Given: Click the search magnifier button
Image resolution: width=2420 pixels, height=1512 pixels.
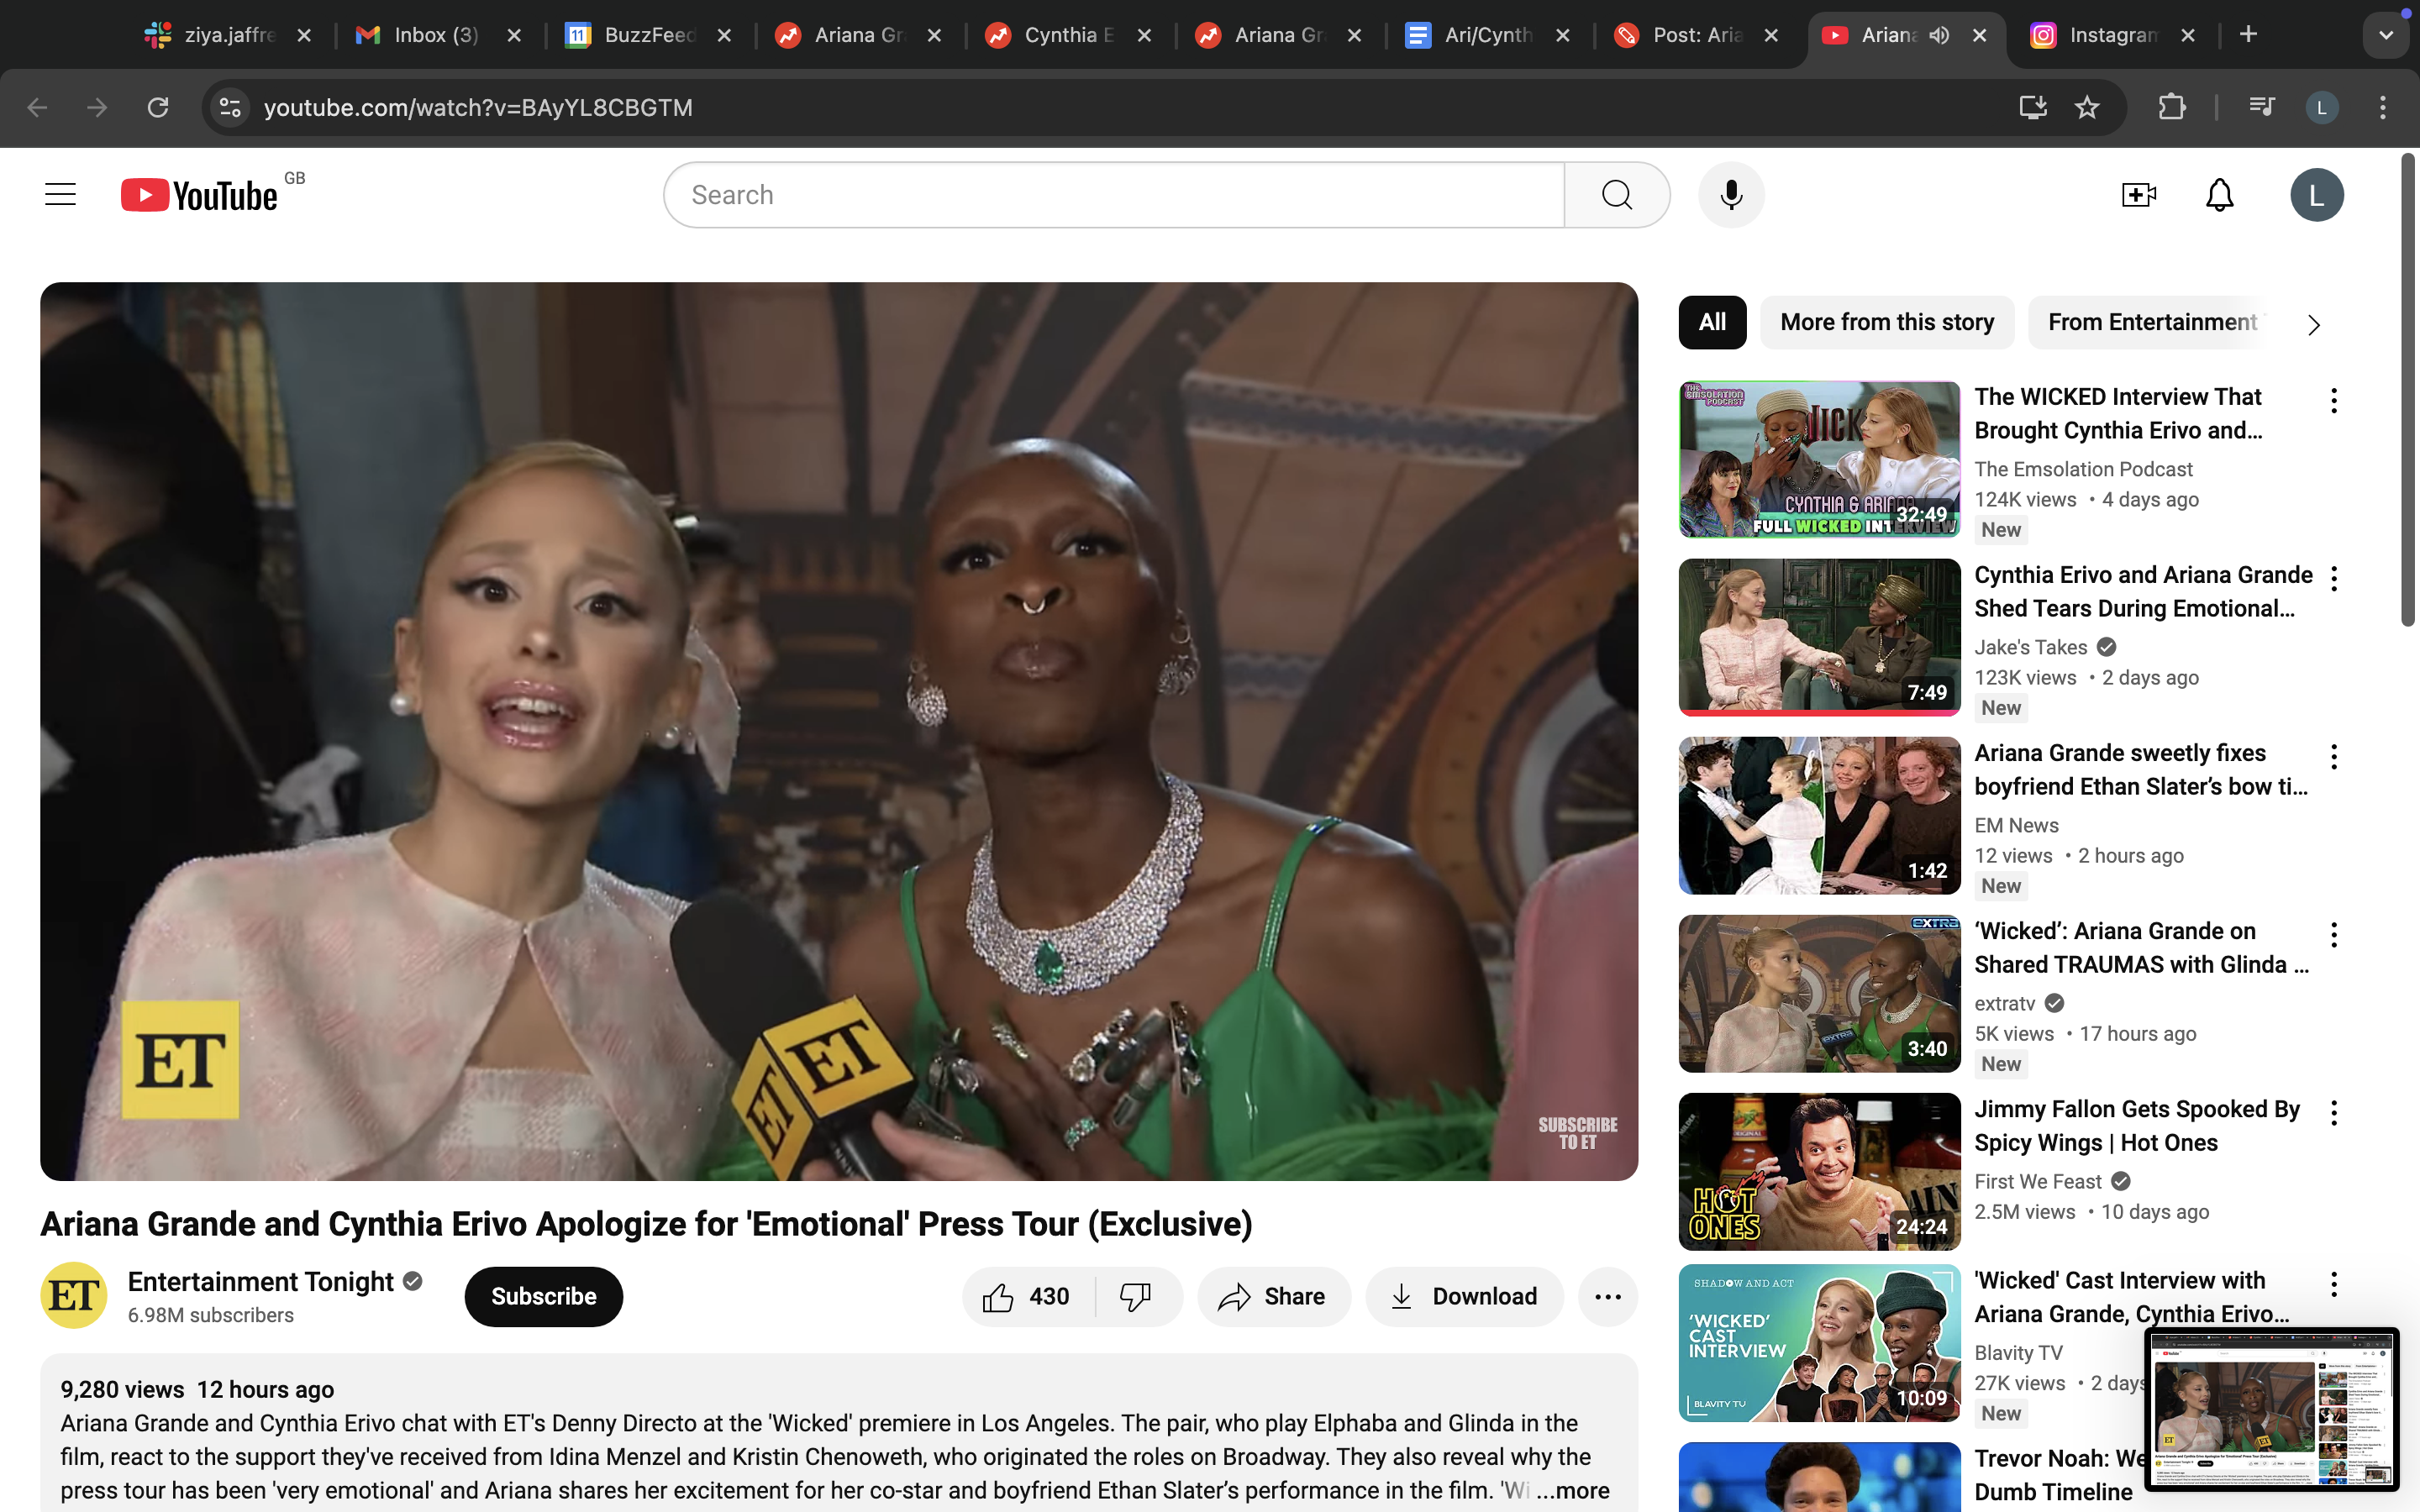Looking at the screenshot, I should 1616,195.
